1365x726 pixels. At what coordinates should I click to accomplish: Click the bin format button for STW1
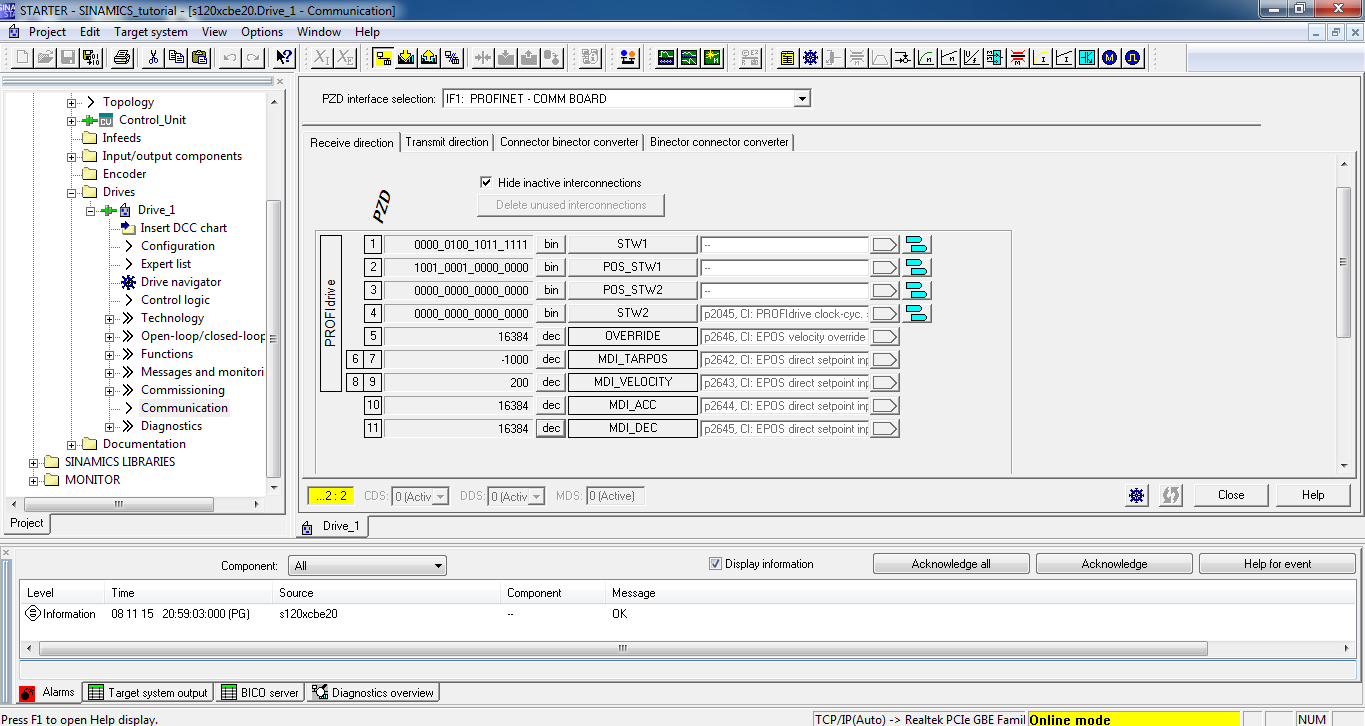click(551, 244)
